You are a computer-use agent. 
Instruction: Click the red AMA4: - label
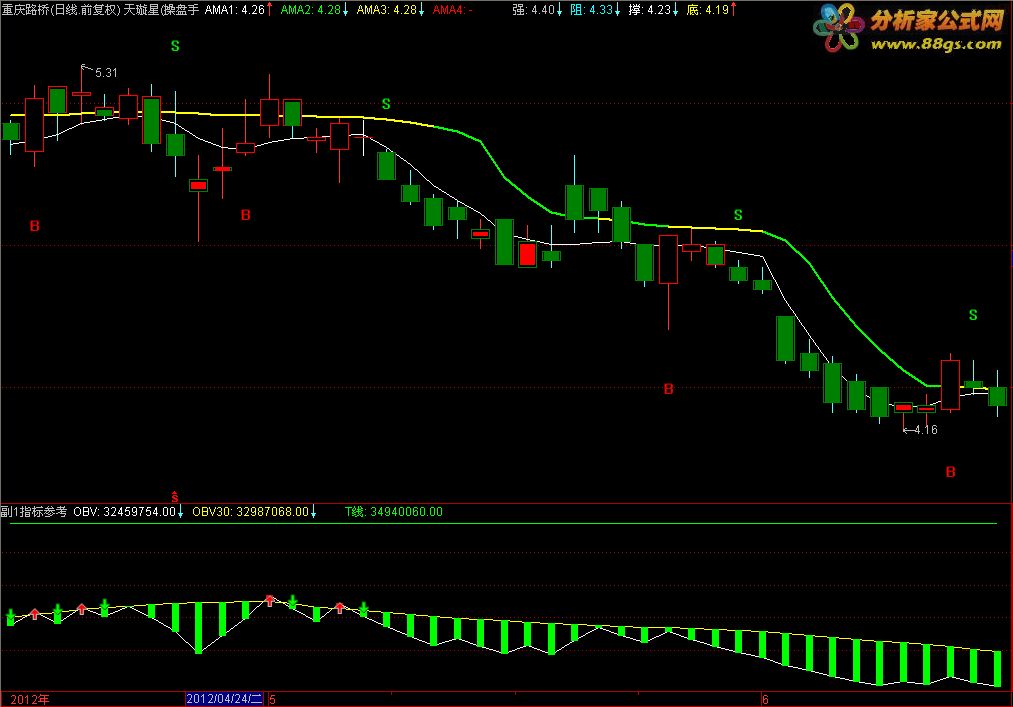(452, 10)
